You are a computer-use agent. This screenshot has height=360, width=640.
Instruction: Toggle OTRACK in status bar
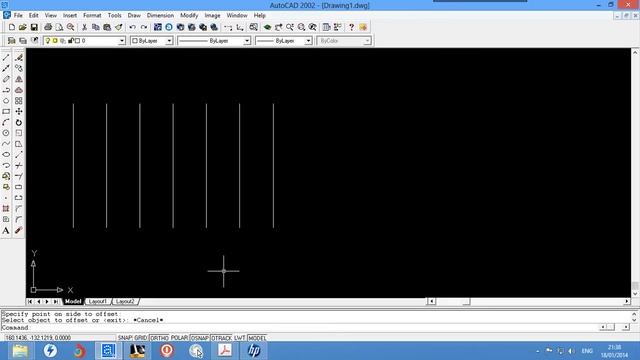pyautogui.click(x=221, y=338)
